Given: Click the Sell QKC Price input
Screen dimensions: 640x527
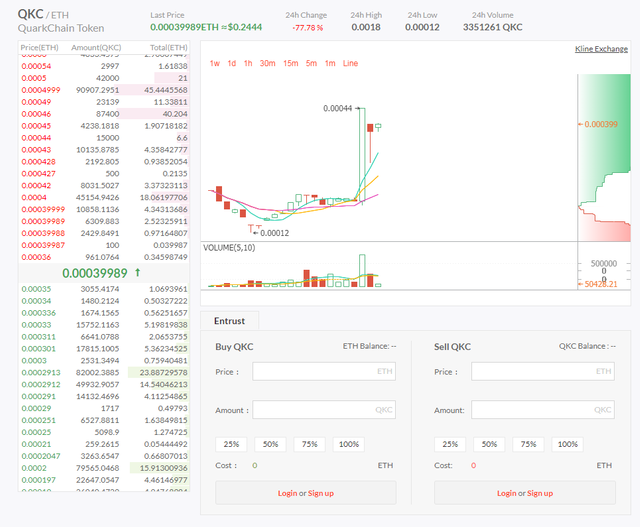Looking at the screenshot, I should [543, 371].
